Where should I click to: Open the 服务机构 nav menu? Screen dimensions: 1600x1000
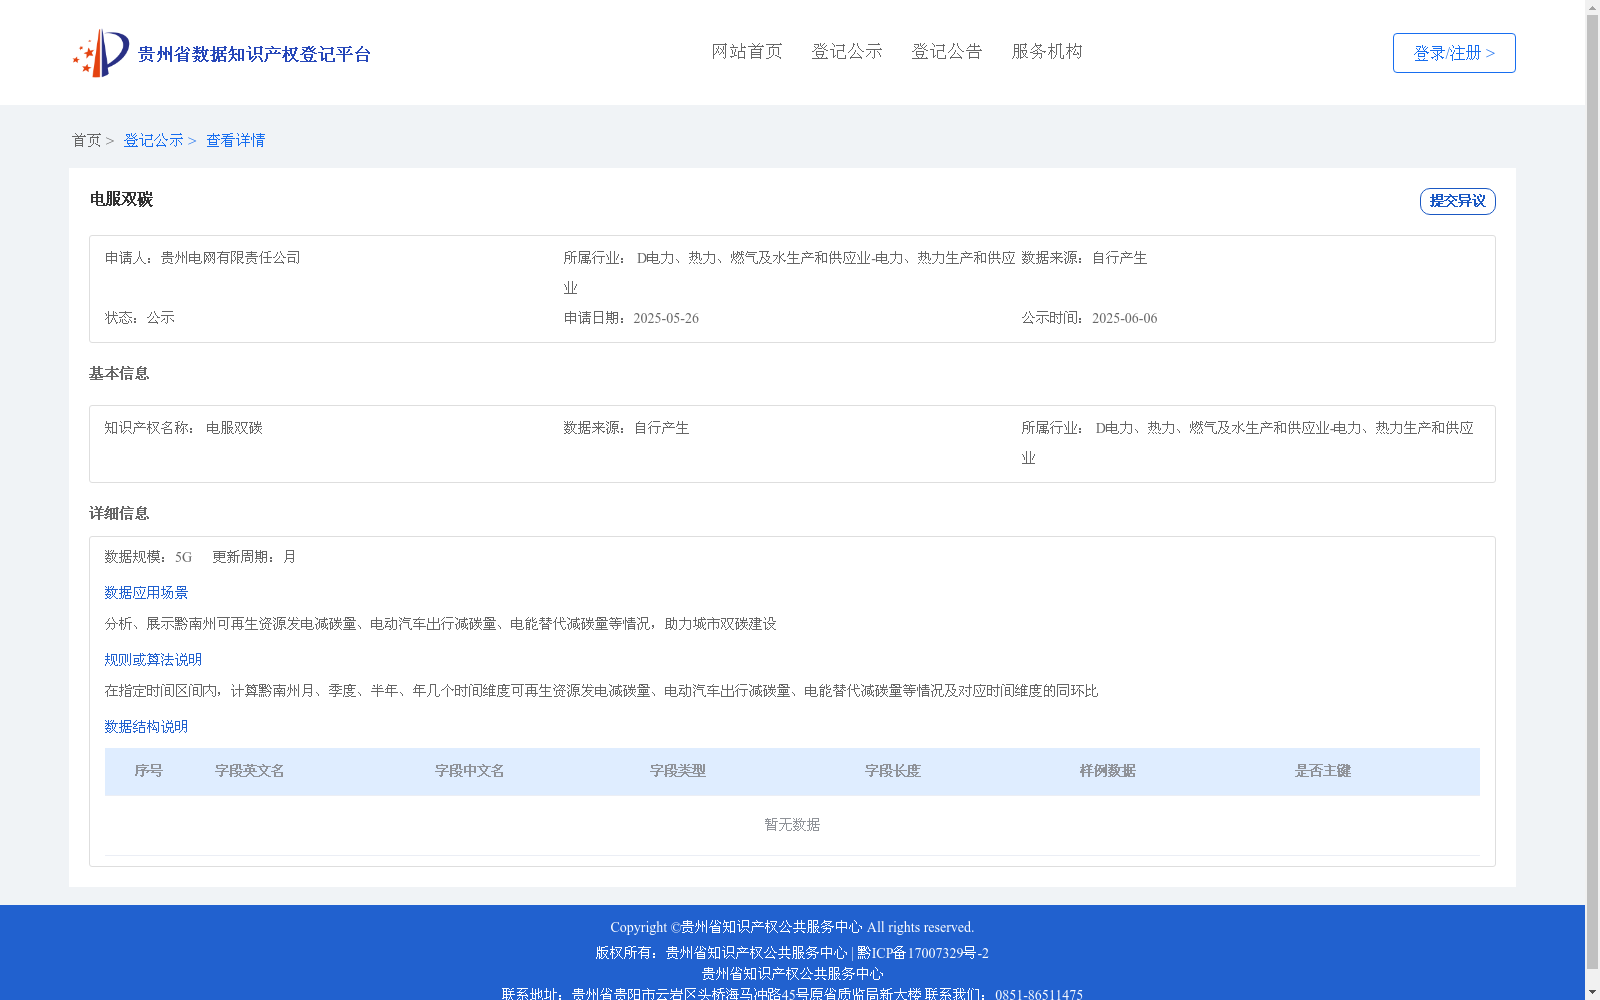(1047, 51)
